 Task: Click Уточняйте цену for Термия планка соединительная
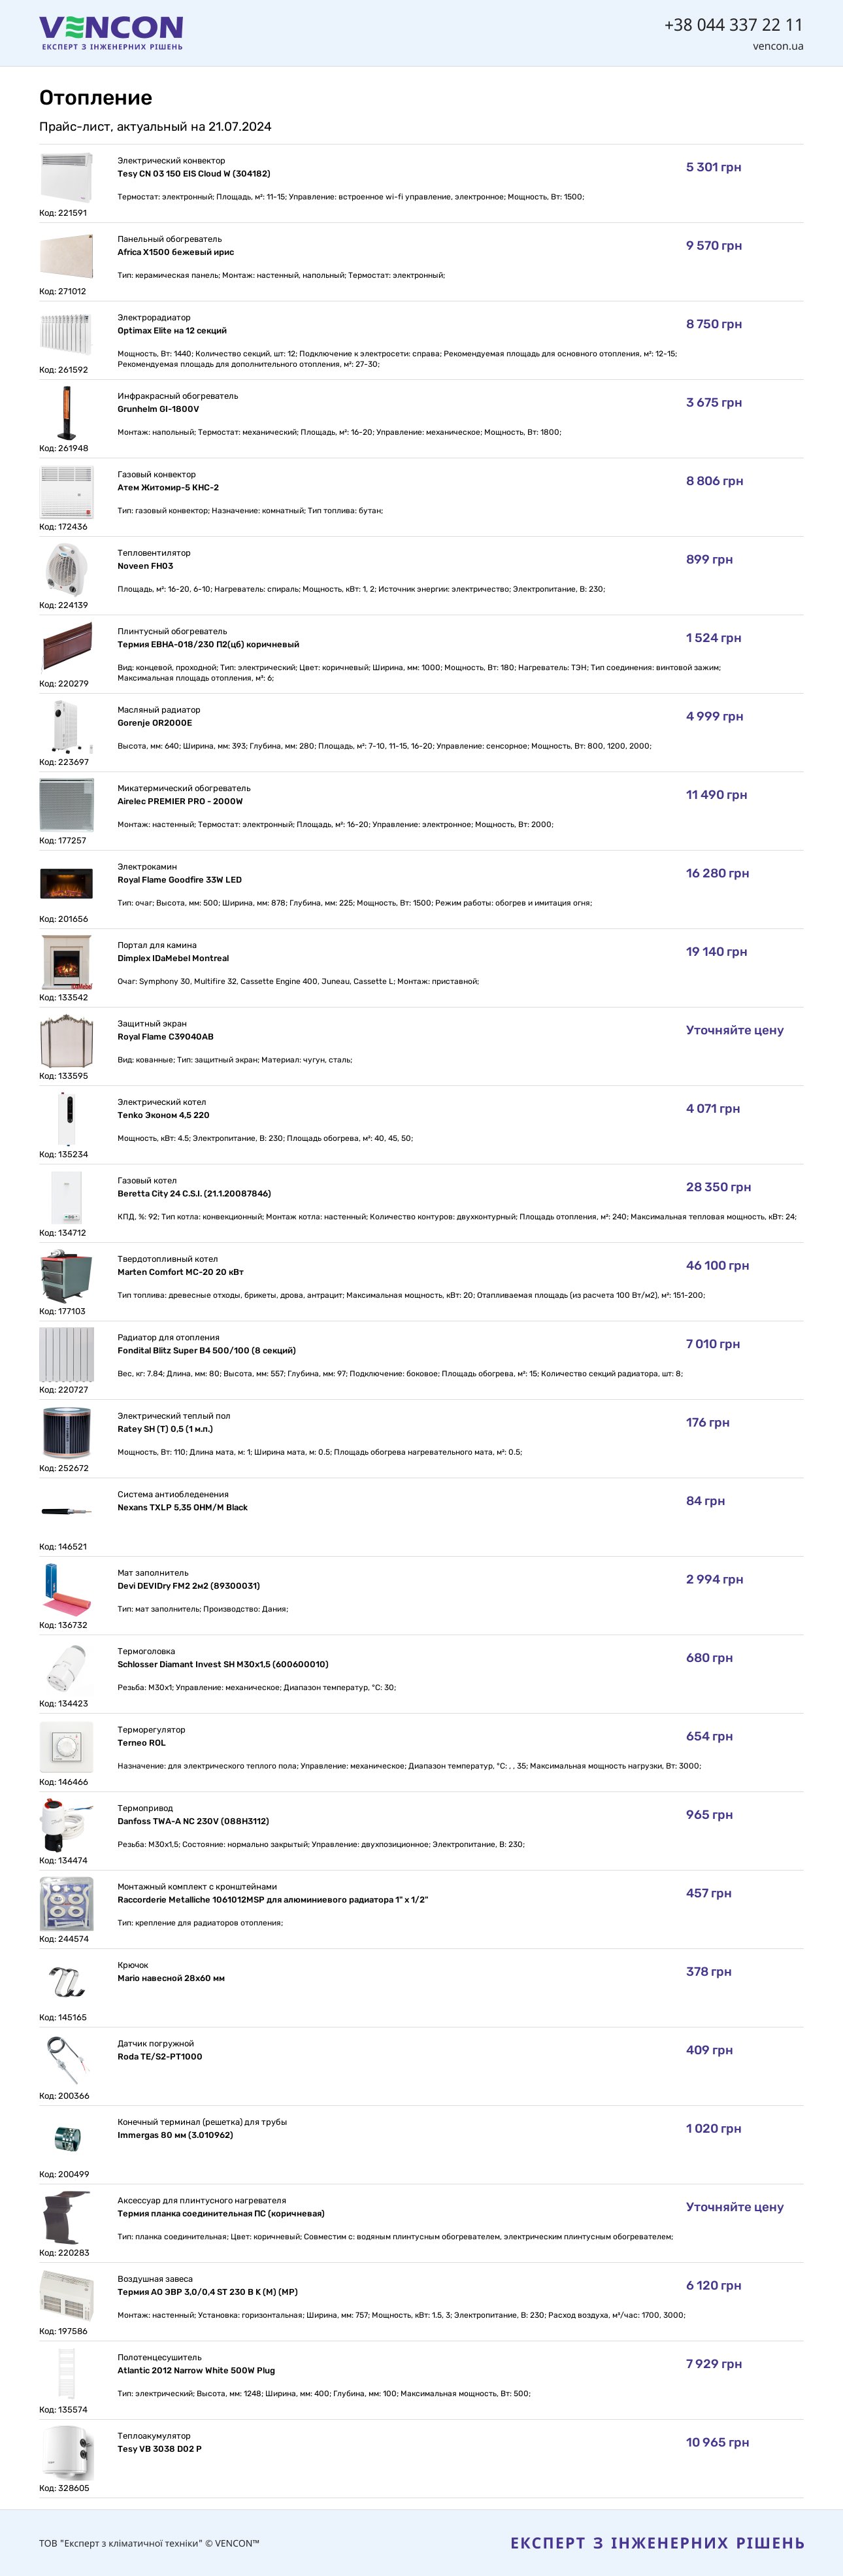735,2207
